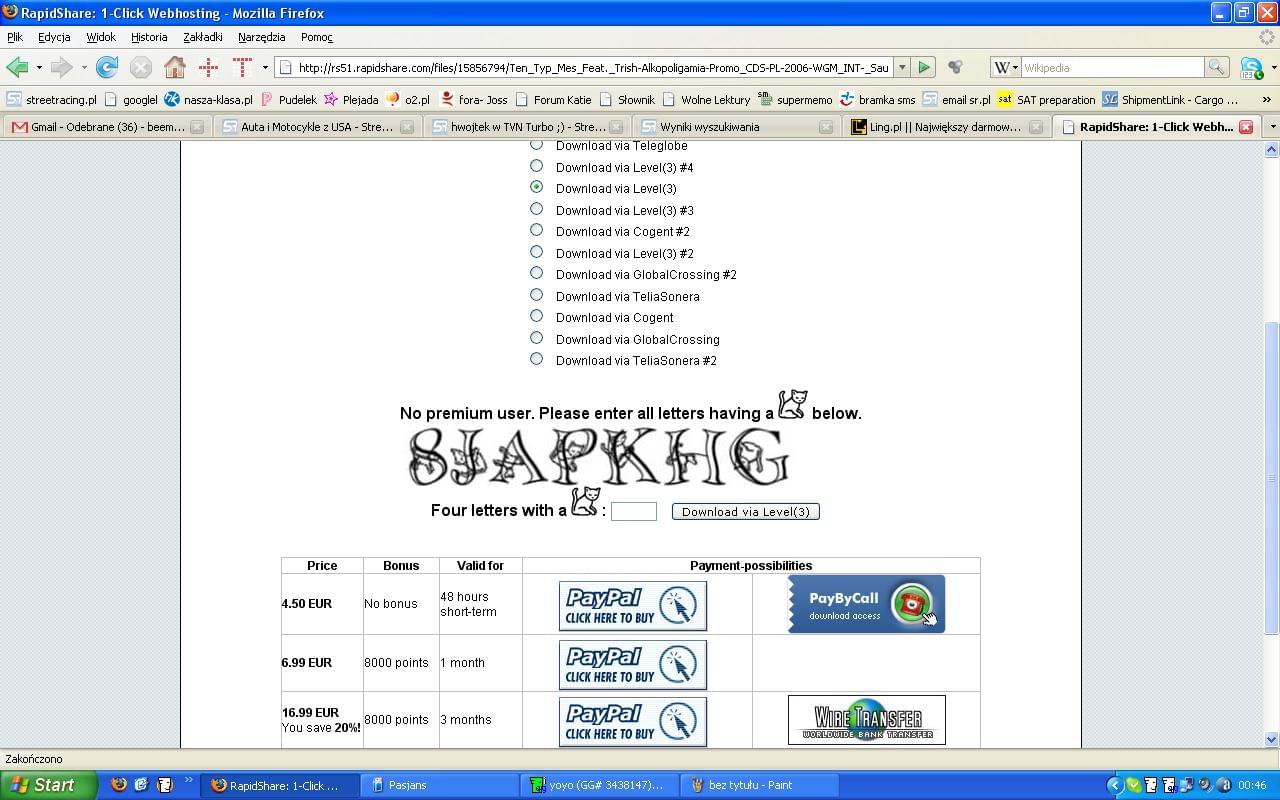Open the list all tabs dropdown
The image size is (1280, 800).
[1272, 127]
